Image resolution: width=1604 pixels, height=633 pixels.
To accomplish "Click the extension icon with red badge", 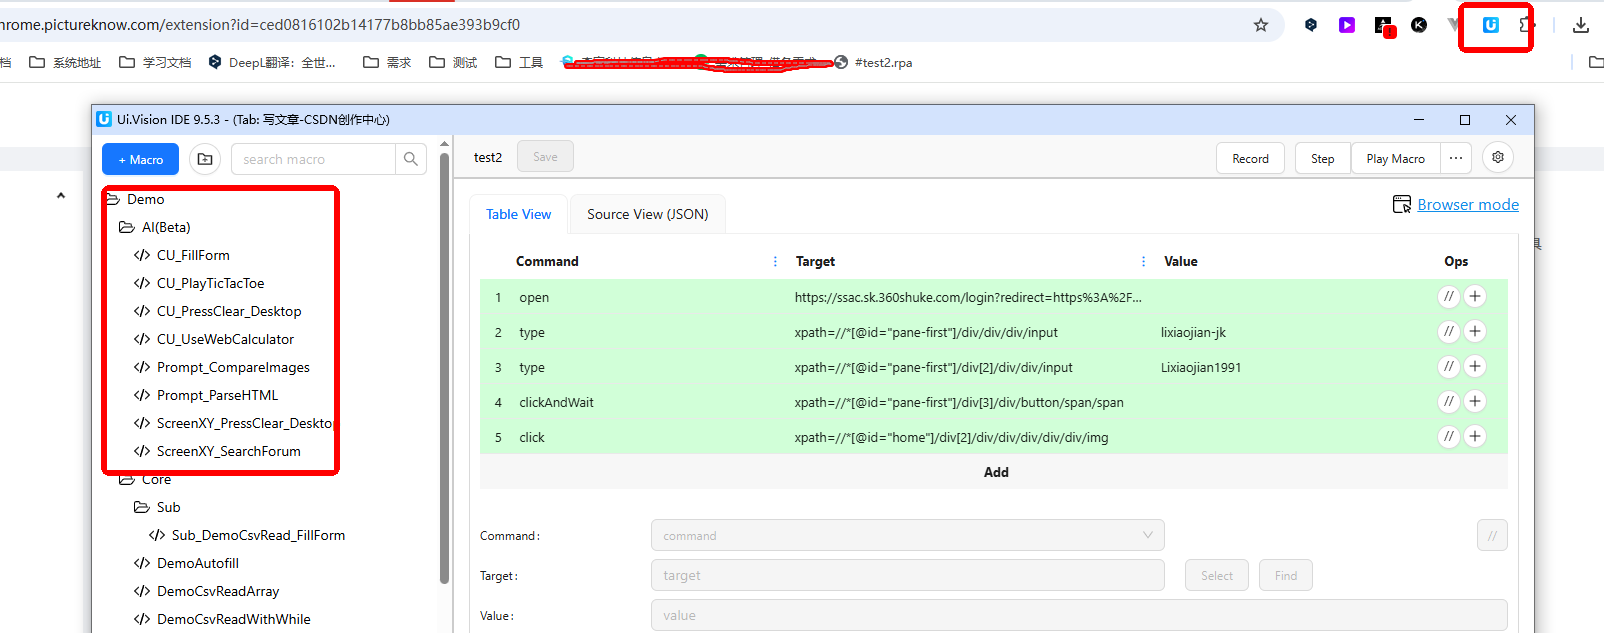I will coord(1384,26).
